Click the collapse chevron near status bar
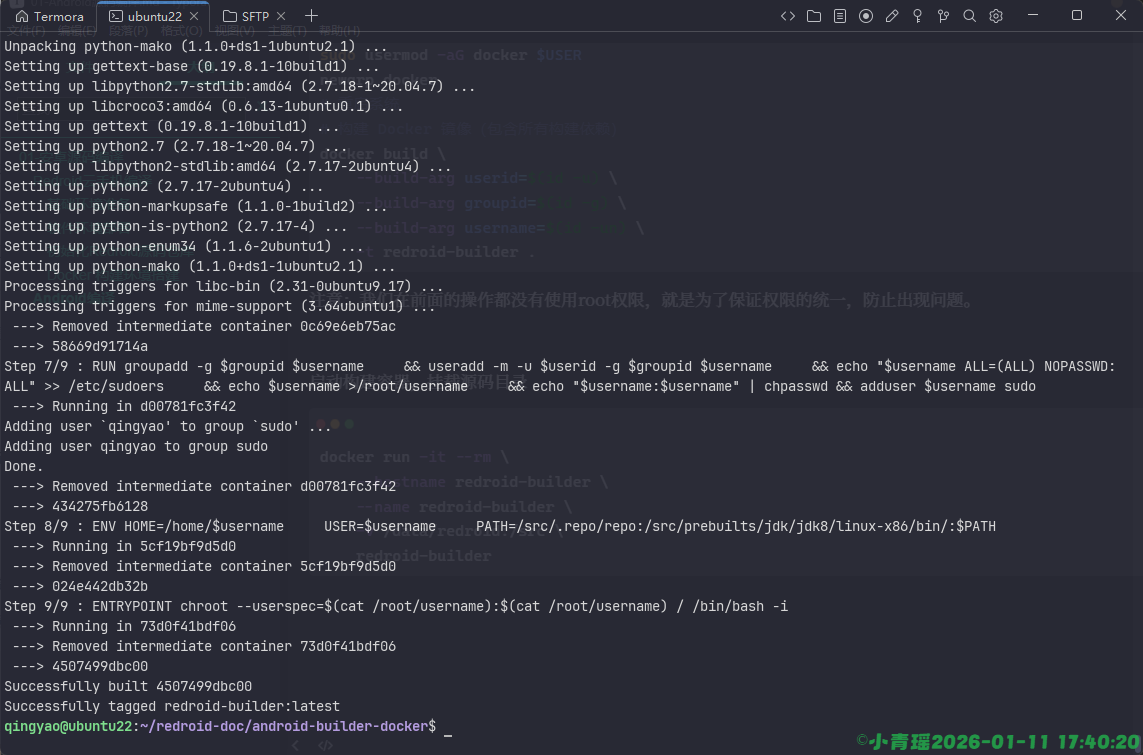Viewport: 1143px width, 755px height. [296, 745]
